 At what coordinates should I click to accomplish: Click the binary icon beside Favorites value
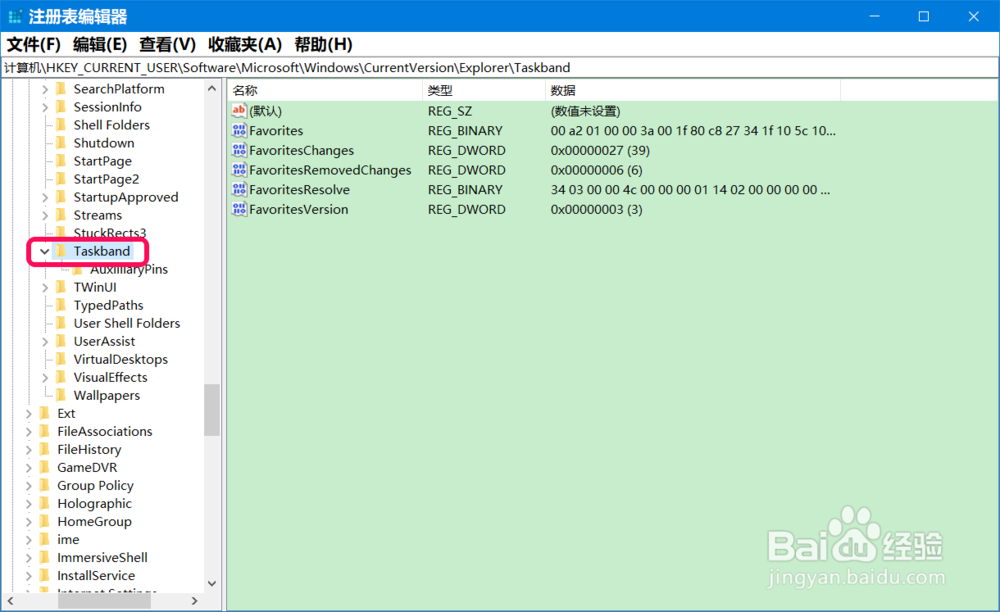239,130
